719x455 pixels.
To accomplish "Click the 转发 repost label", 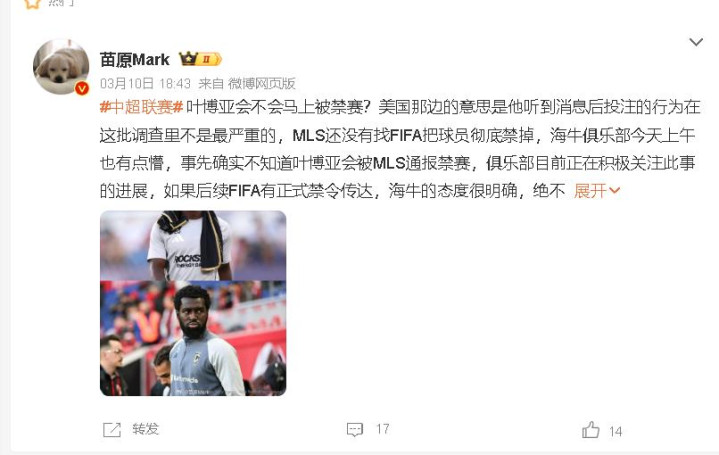I will point(145,429).
